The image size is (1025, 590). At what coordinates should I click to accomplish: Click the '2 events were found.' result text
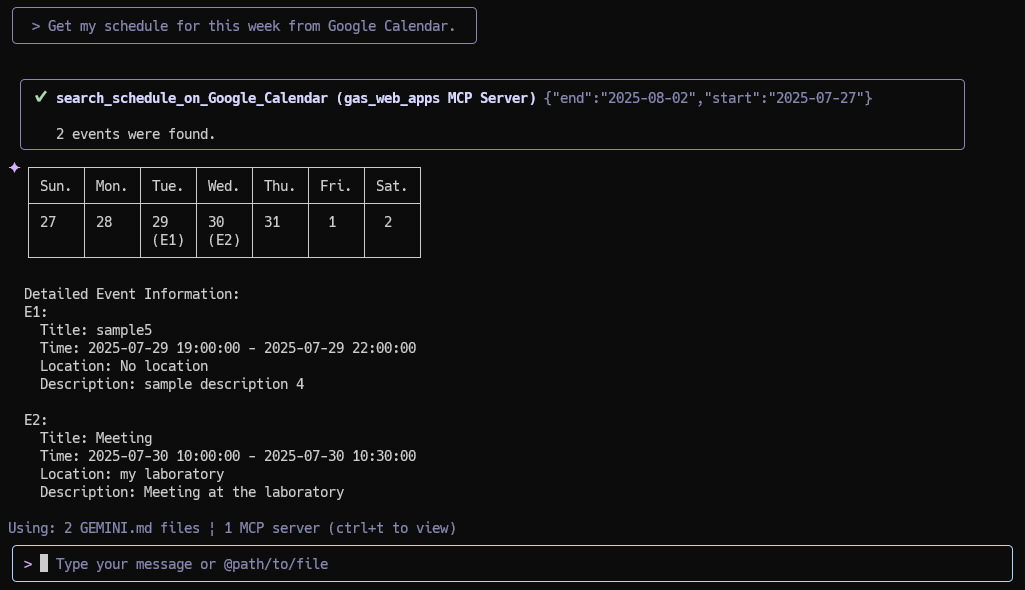point(135,134)
